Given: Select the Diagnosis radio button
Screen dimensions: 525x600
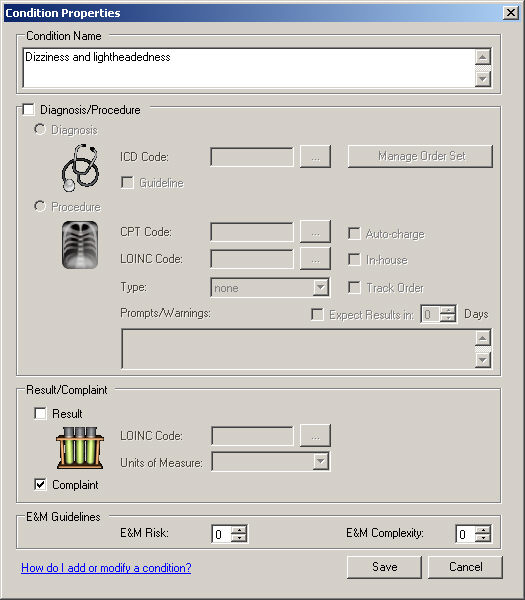Looking at the screenshot, I should click(x=39, y=129).
